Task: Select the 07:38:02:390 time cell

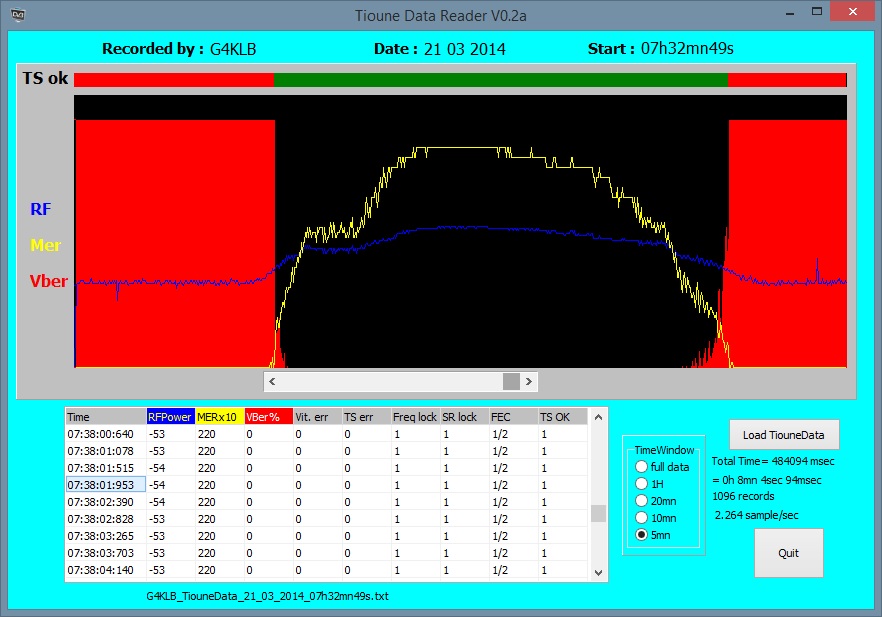Action: (x=106, y=502)
